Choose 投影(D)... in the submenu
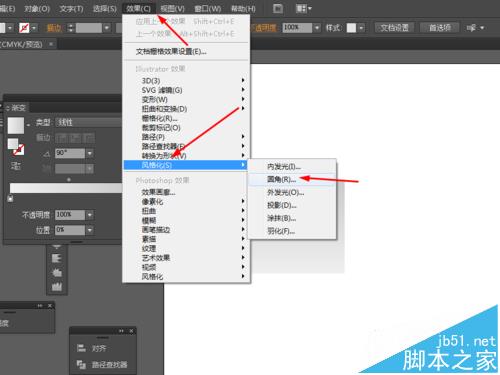500x375 pixels. coord(292,205)
